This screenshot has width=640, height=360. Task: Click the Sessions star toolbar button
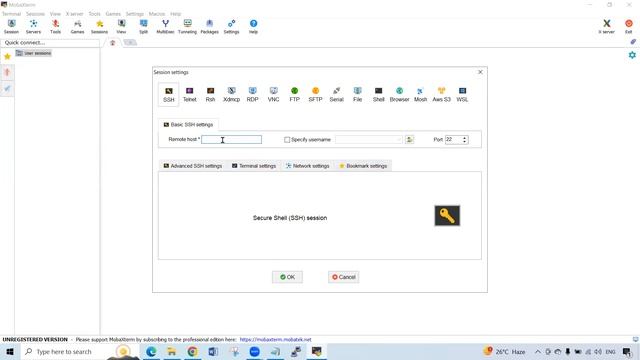point(99,27)
